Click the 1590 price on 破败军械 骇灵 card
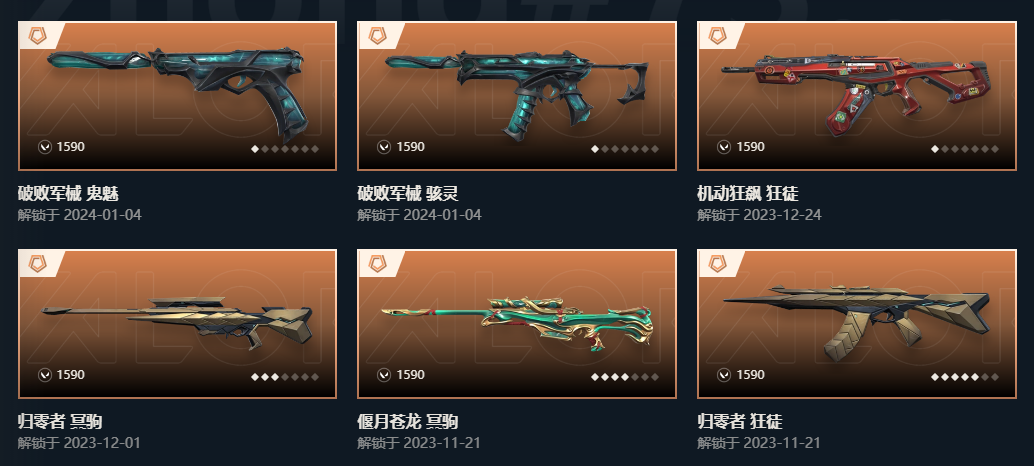This screenshot has width=1034, height=466. (410, 147)
